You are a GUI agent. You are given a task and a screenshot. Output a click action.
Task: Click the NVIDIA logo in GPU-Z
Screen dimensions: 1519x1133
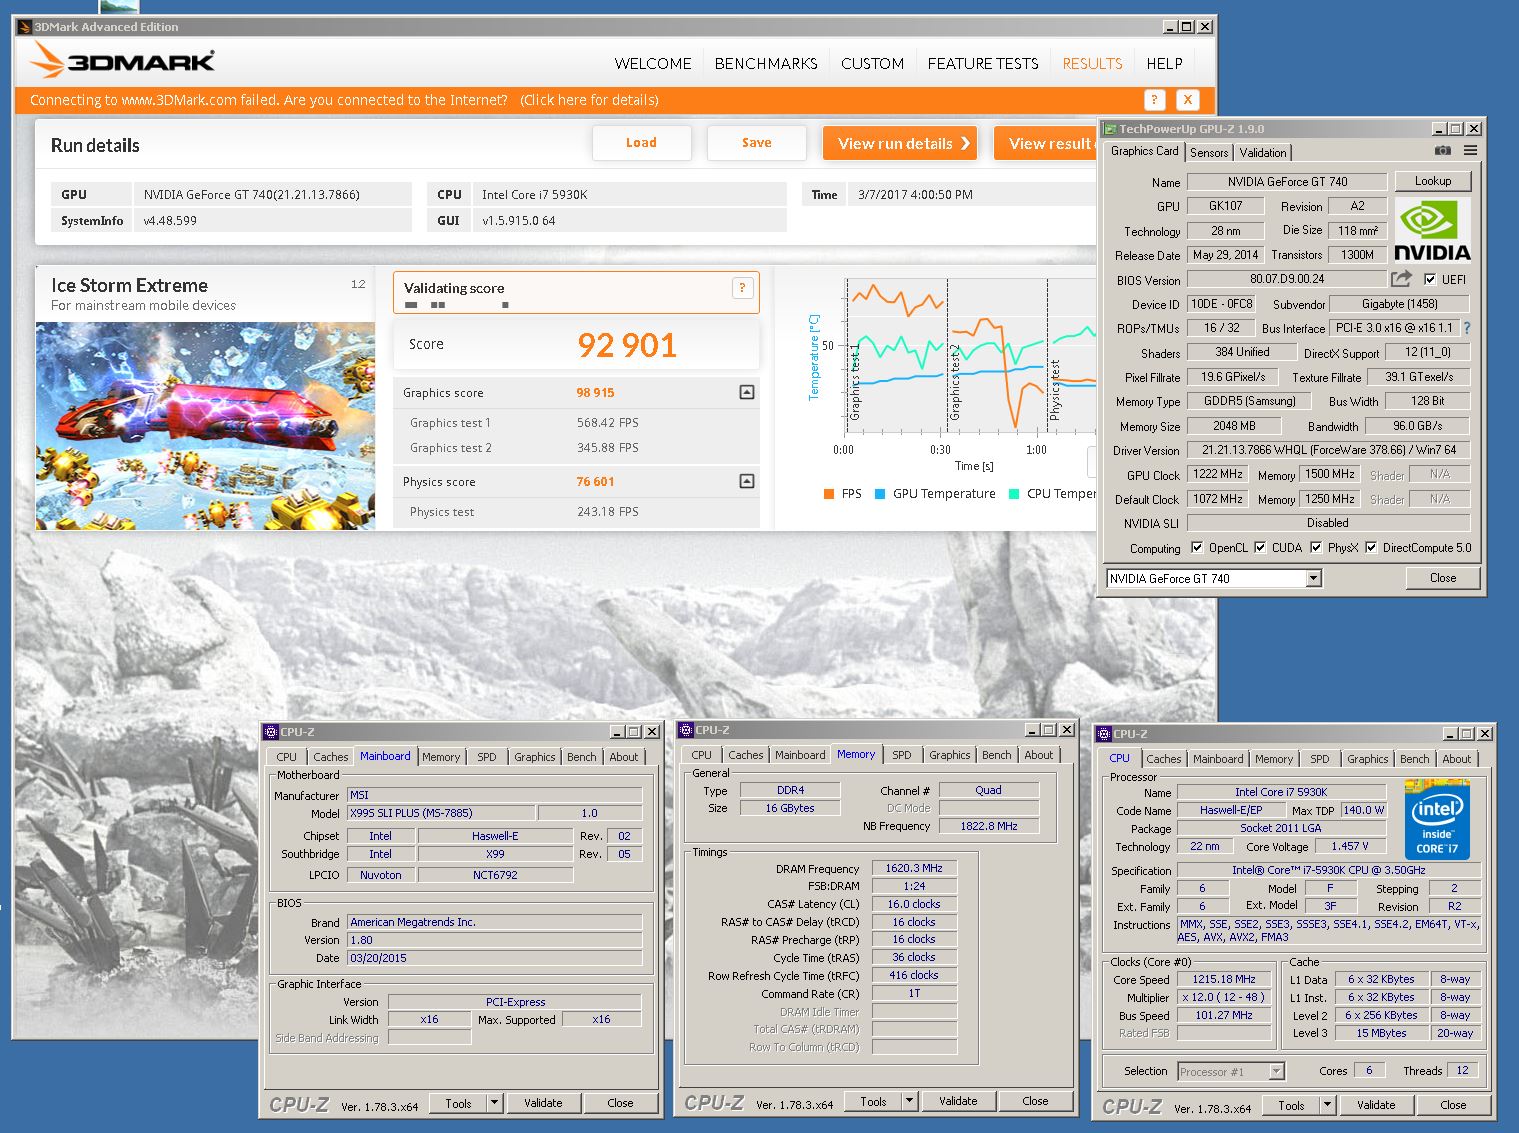(x=1432, y=230)
